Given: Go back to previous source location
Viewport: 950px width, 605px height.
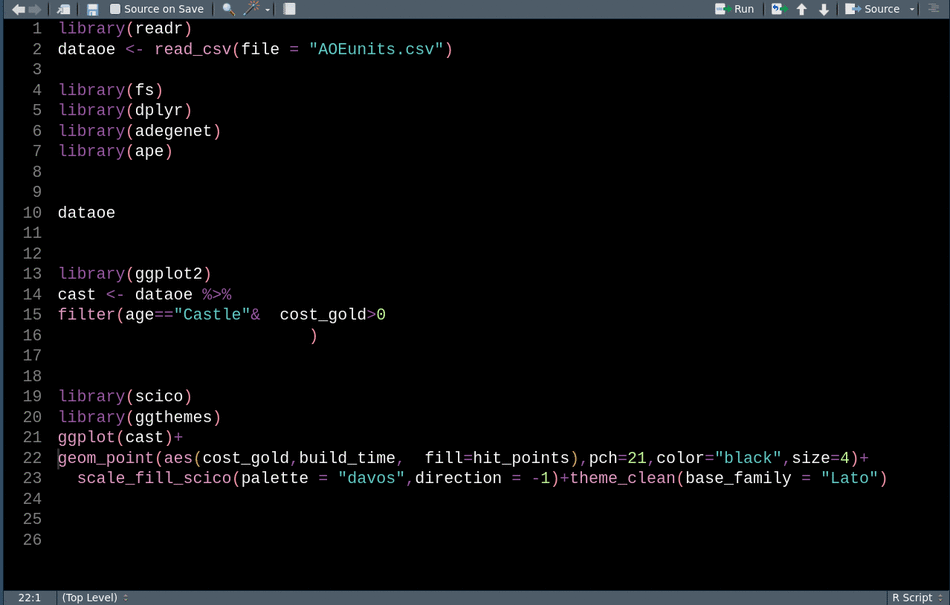Looking at the screenshot, I should (19, 9).
